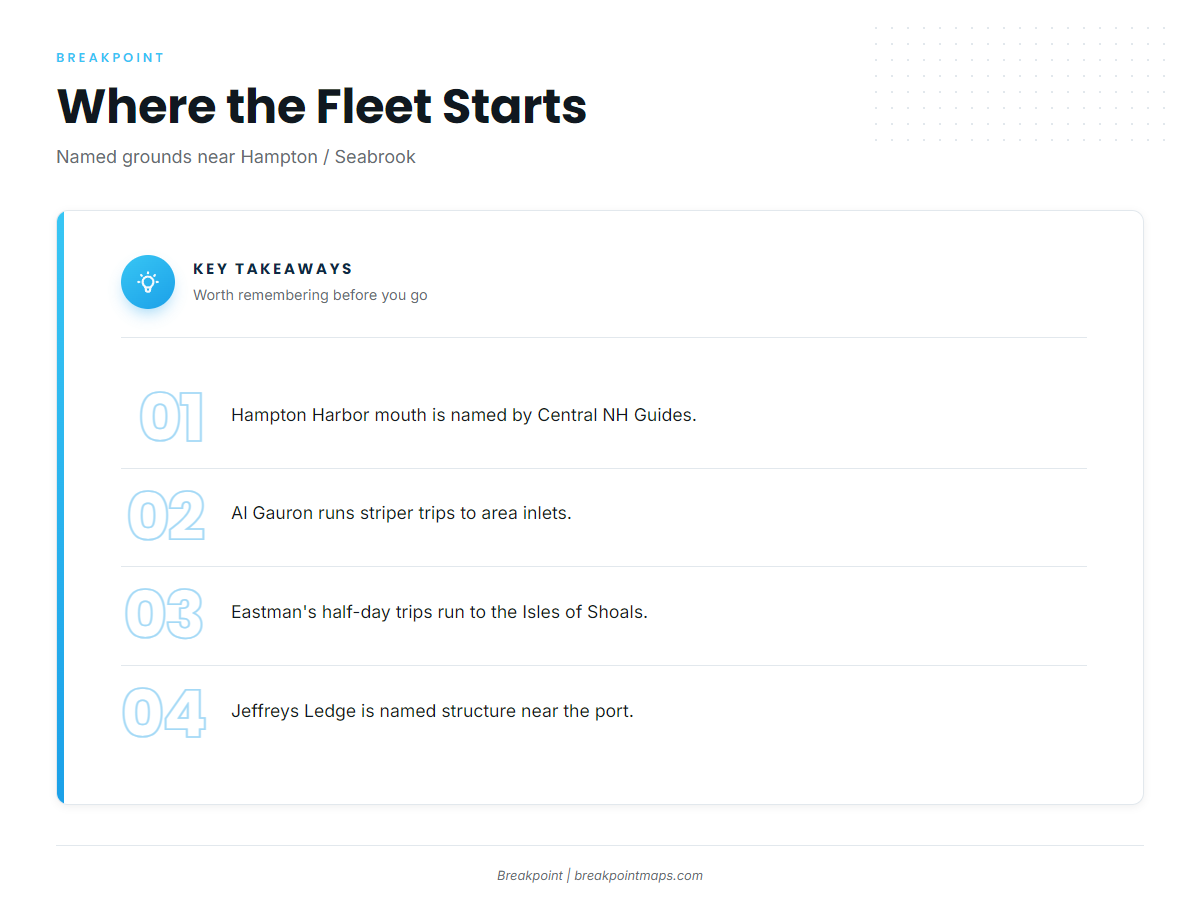Click the Central NH Guides phrase
Viewport: 1200px width, 910px height.
point(616,415)
